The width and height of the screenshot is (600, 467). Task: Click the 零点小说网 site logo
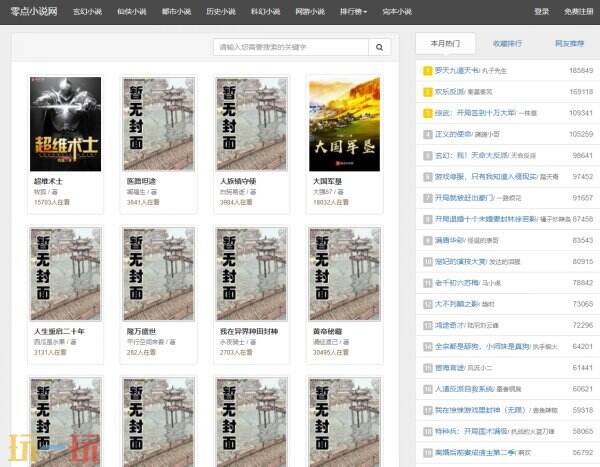point(34,11)
